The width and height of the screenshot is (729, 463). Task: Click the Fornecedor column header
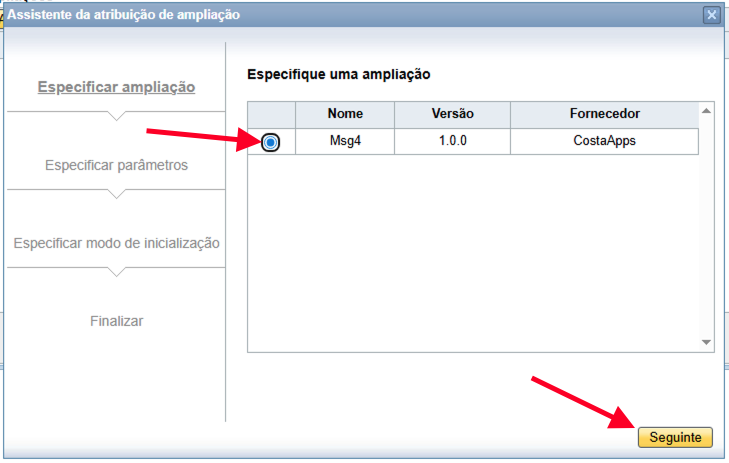pos(604,114)
